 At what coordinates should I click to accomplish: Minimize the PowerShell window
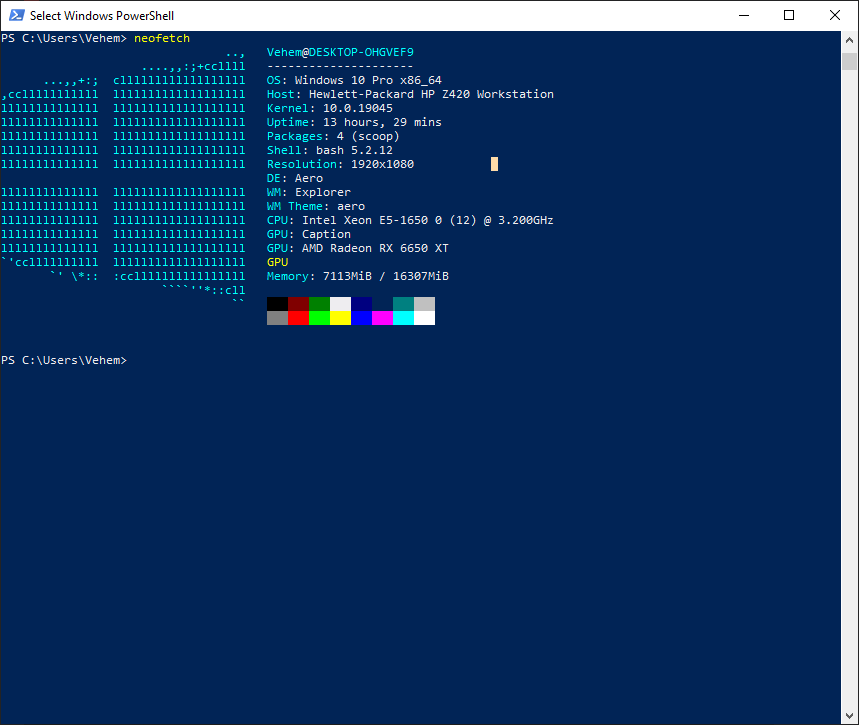[743, 15]
